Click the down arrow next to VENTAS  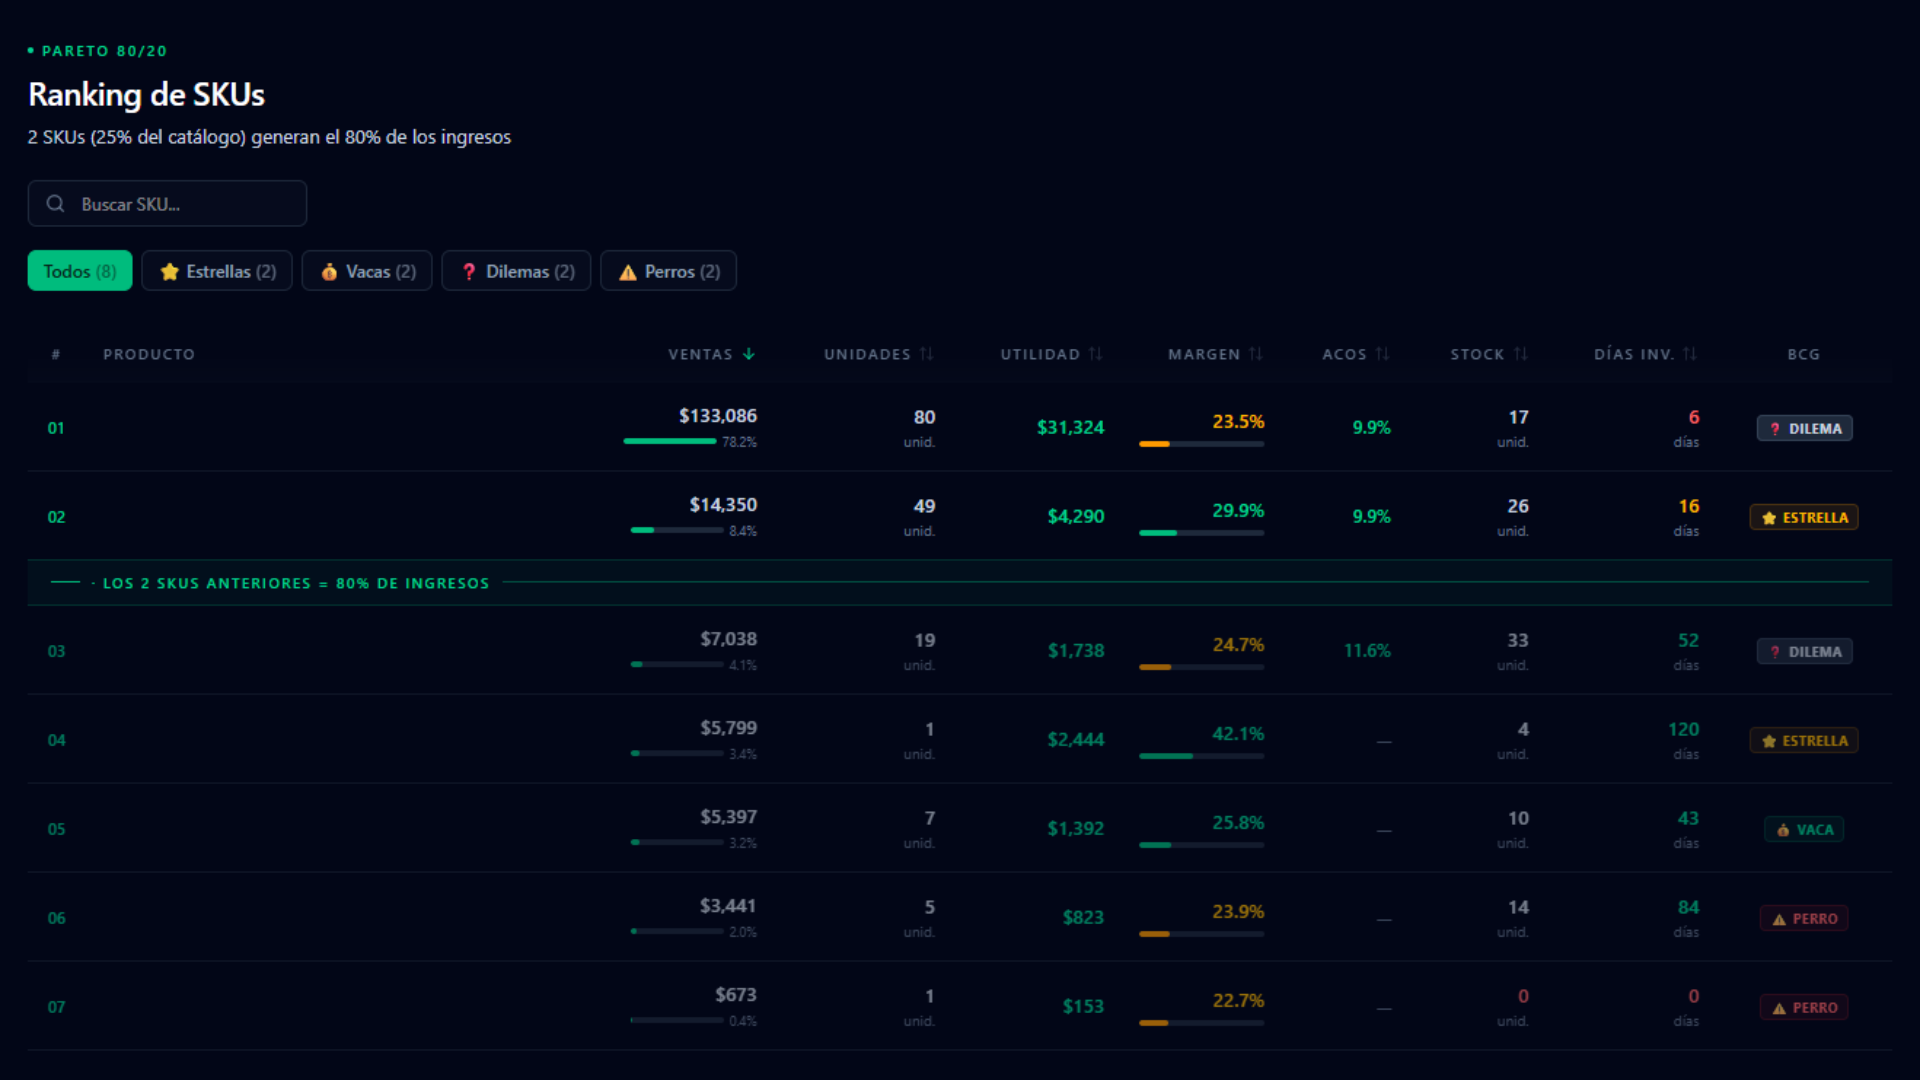(x=749, y=354)
